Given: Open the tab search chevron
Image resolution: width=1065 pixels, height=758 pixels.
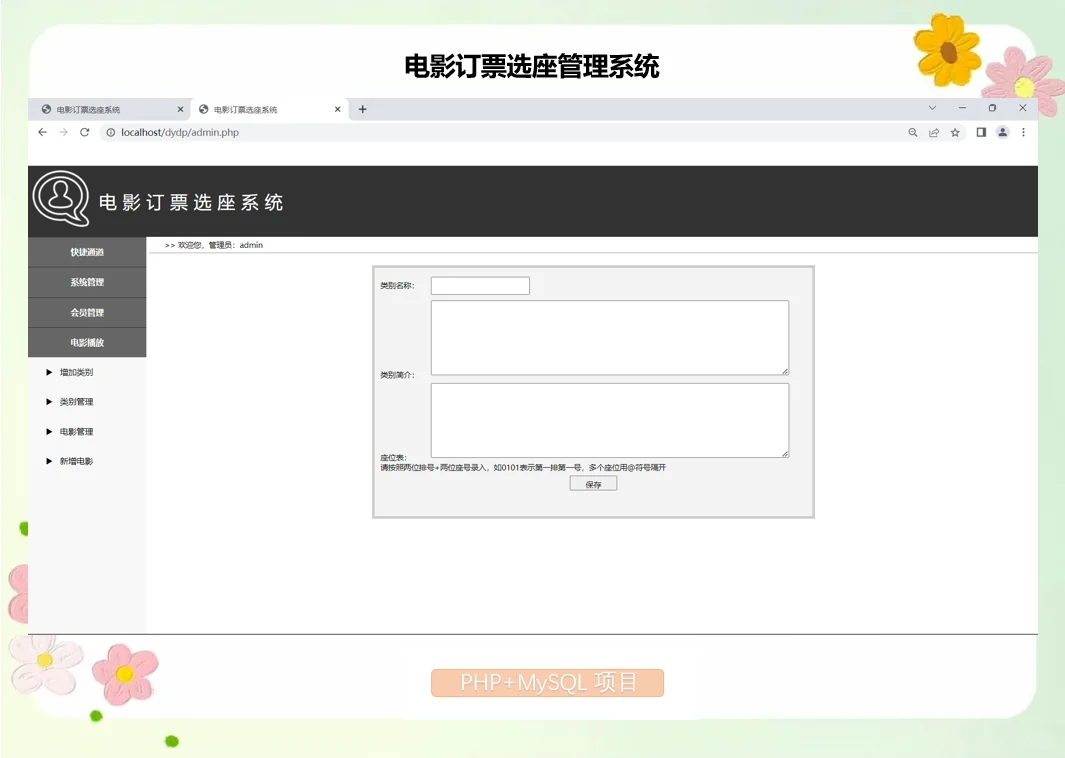Looking at the screenshot, I should [x=932, y=107].
